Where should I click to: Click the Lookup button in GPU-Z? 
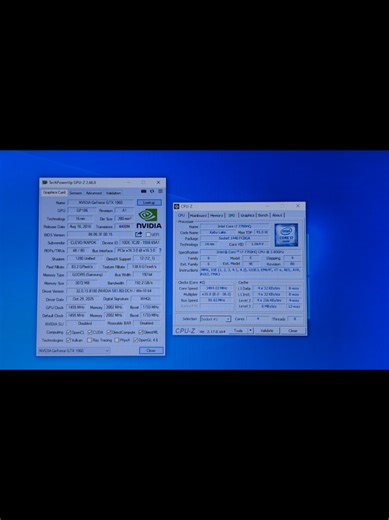pos(149,202)
